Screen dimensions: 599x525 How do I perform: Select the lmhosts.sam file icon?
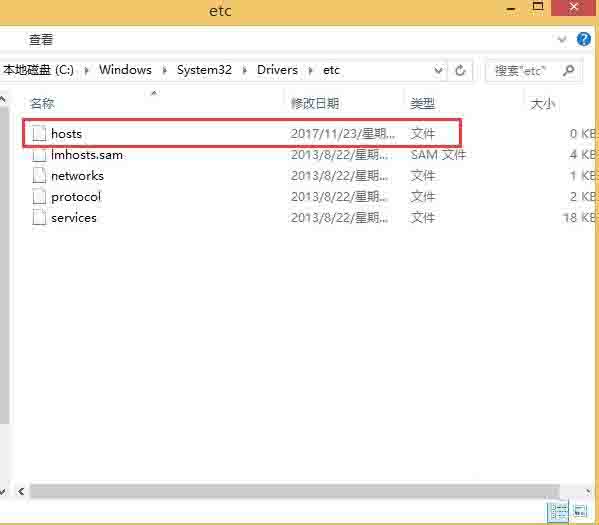39,154
